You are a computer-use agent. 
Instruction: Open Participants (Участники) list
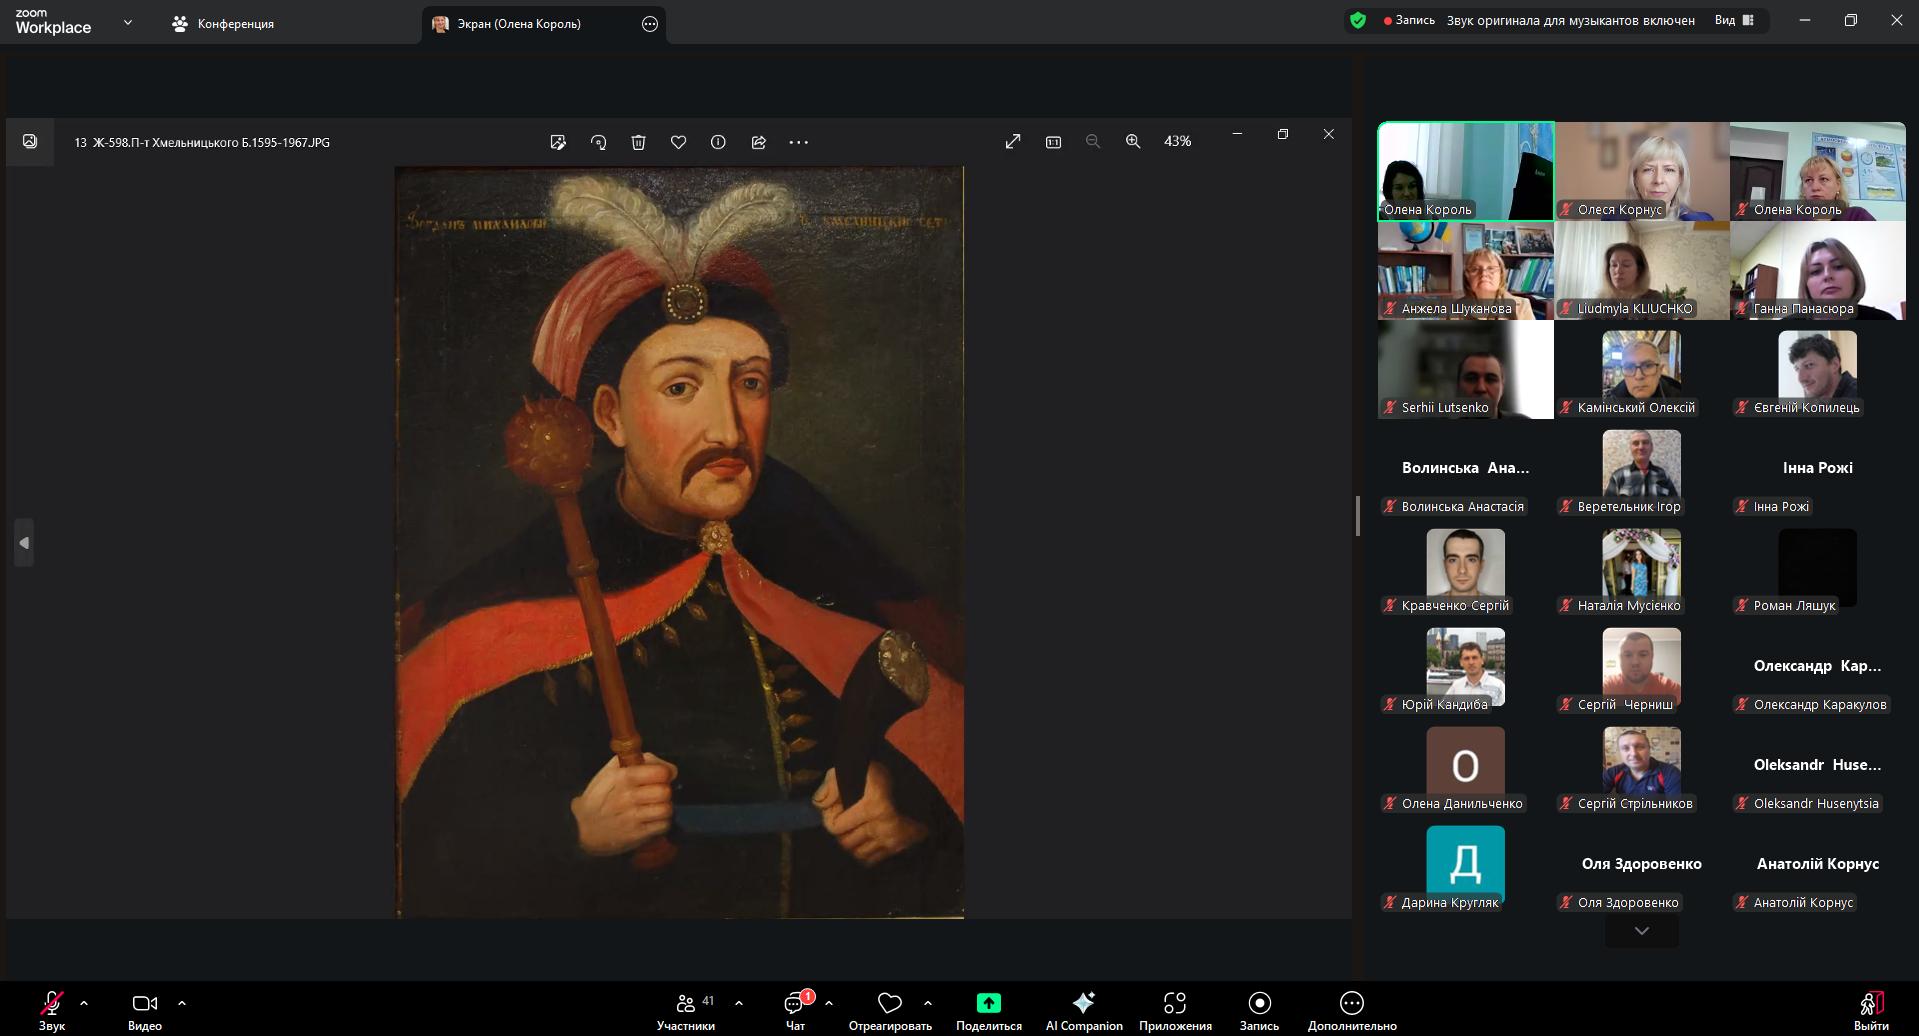point(686,1003)
